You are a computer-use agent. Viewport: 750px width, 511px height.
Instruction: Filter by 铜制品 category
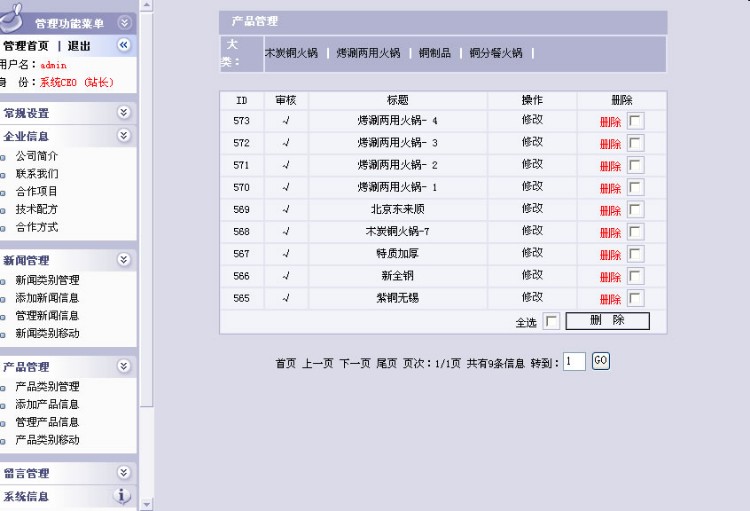tap(435, 53)
